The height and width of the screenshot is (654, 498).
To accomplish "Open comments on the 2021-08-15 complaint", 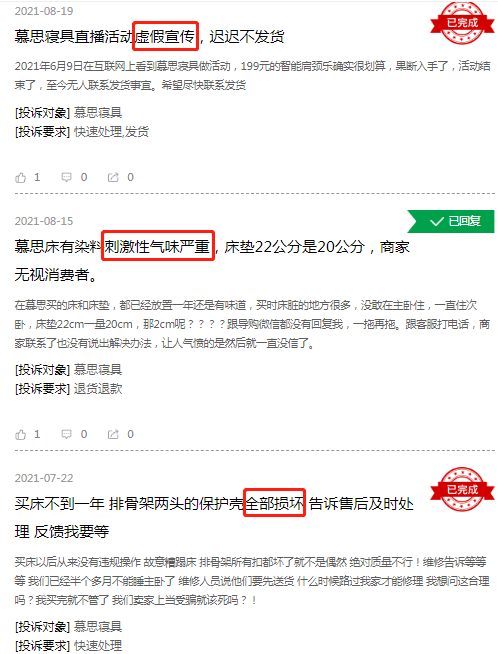I will (66, 434).
